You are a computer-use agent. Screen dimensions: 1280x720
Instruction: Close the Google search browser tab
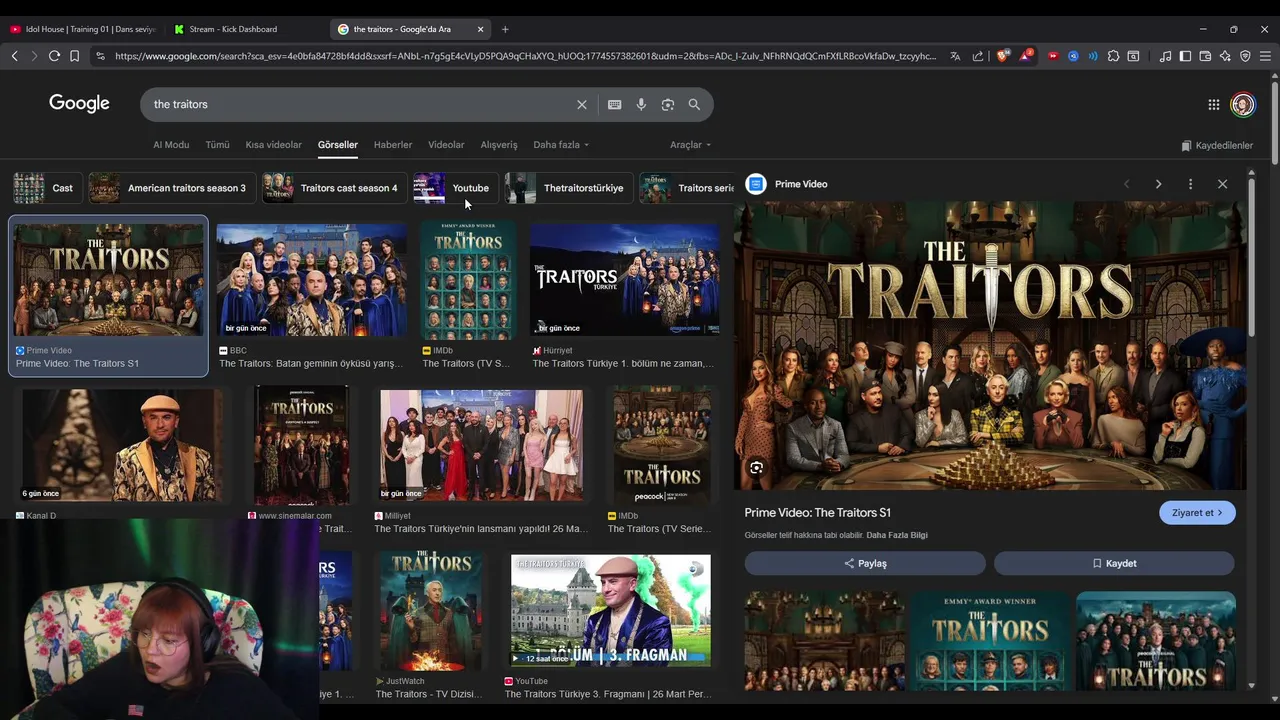480,29
